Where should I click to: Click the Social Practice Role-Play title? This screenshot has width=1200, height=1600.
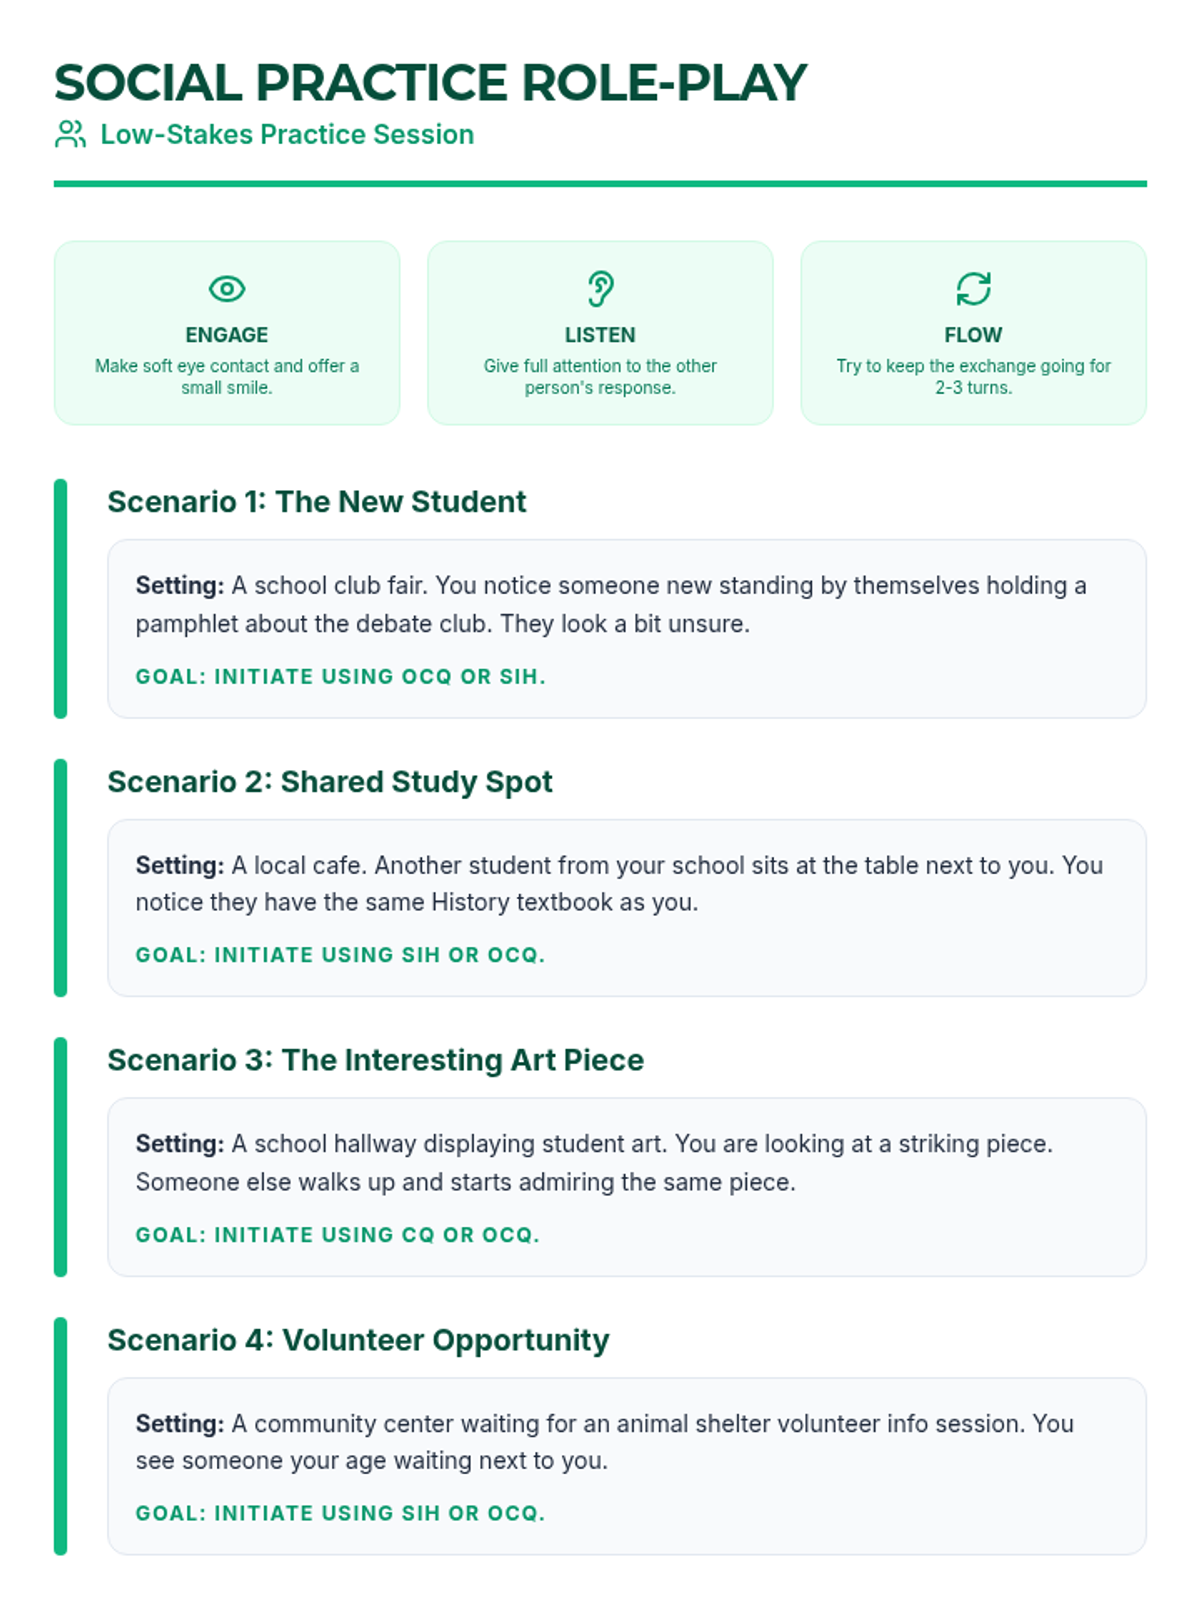pos(430,83)
